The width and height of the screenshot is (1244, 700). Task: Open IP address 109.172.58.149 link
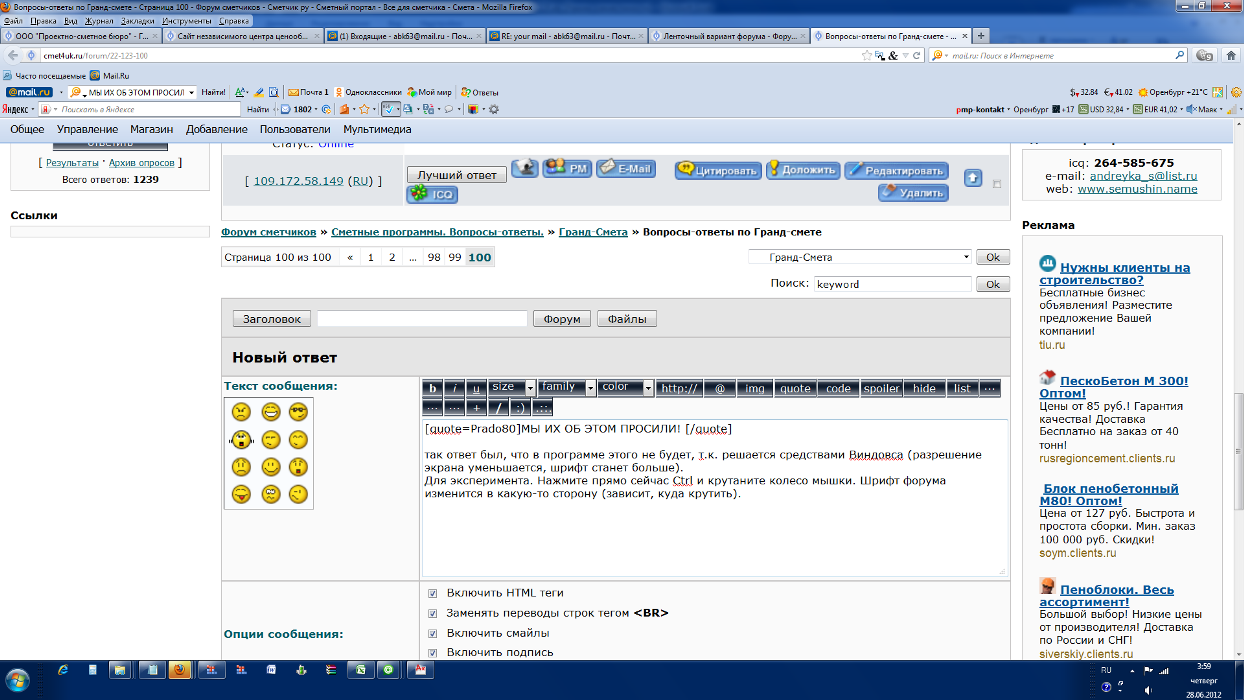point(298,181)
